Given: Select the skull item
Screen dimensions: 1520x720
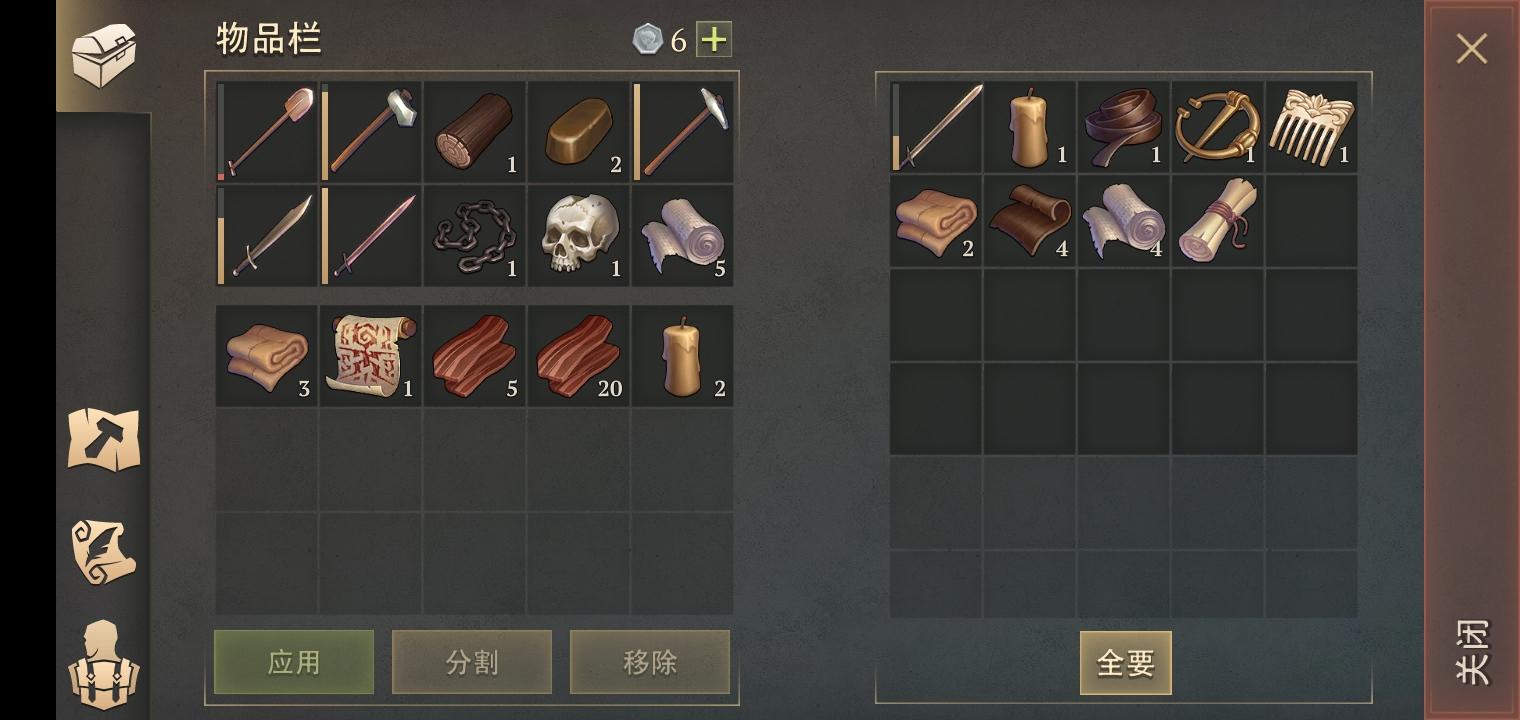Looking at the screenshot, I should tap(579, 236).
